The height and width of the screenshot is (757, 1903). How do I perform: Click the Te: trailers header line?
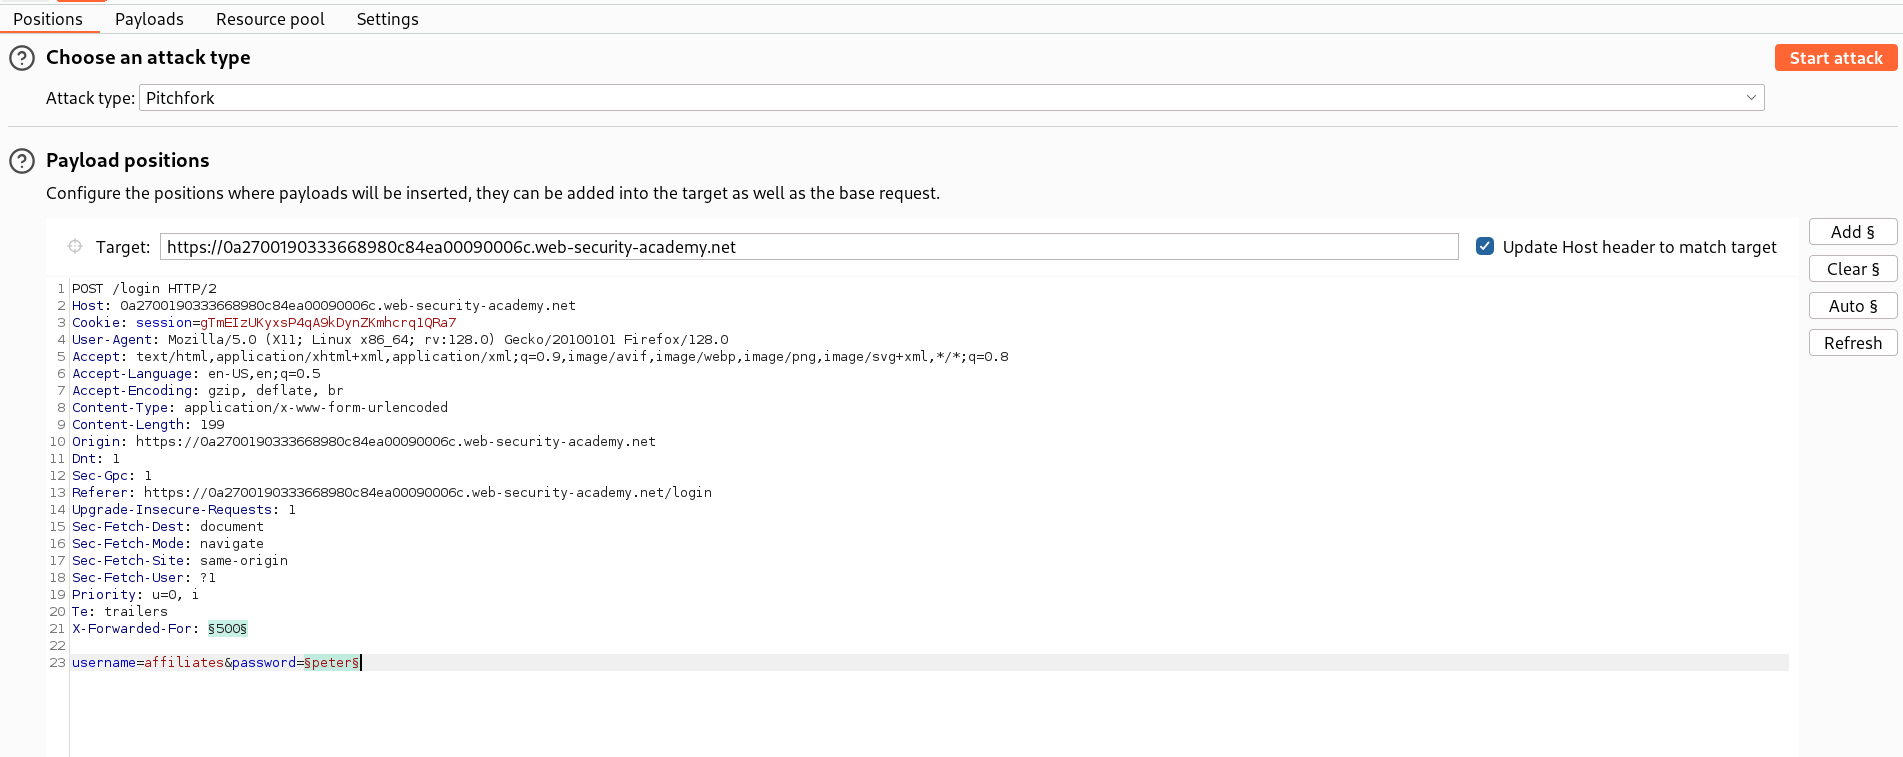(x=120, y=612)
